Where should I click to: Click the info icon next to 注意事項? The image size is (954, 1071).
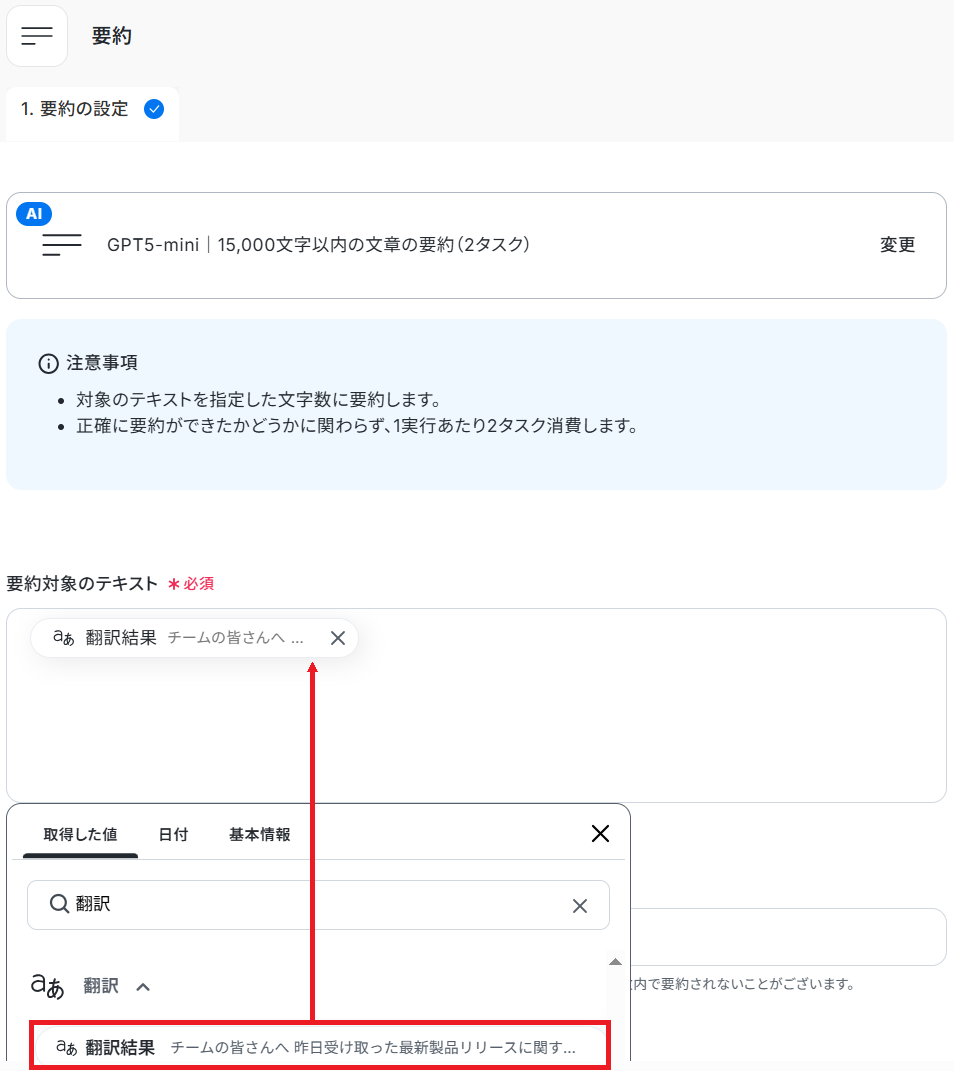tap(48, 363)
